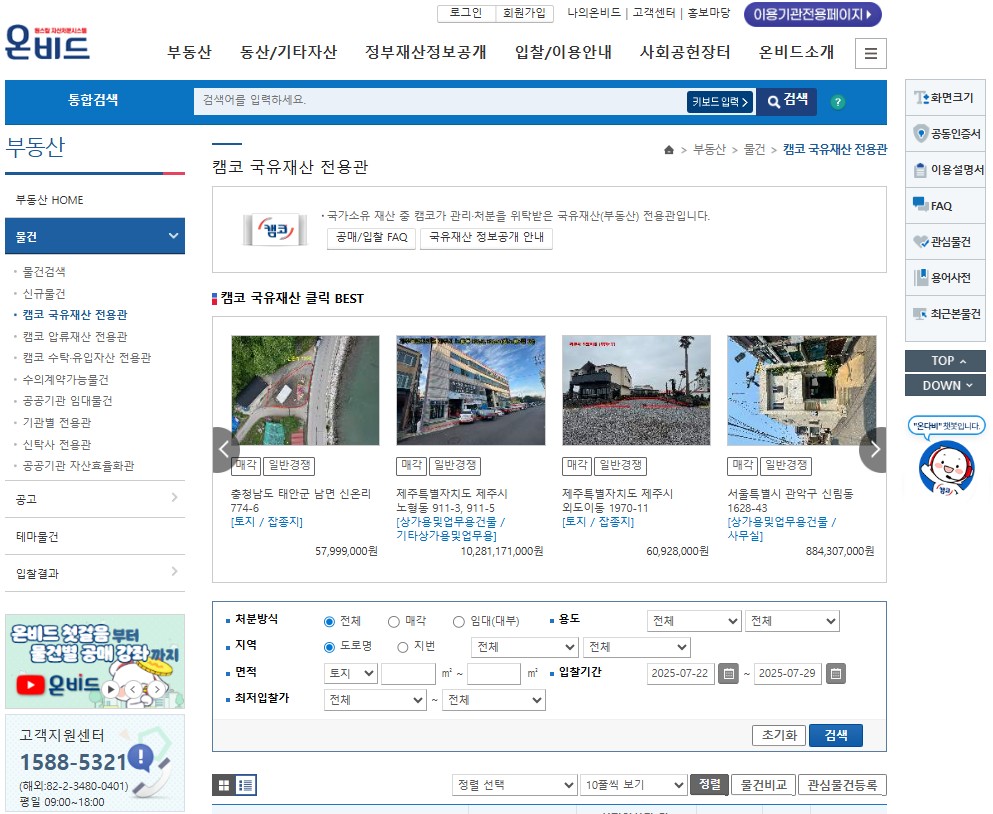Click the 로그인 button
Image resolution: width=993 pixels, height=814 pixels.
(x=466, y=13)
